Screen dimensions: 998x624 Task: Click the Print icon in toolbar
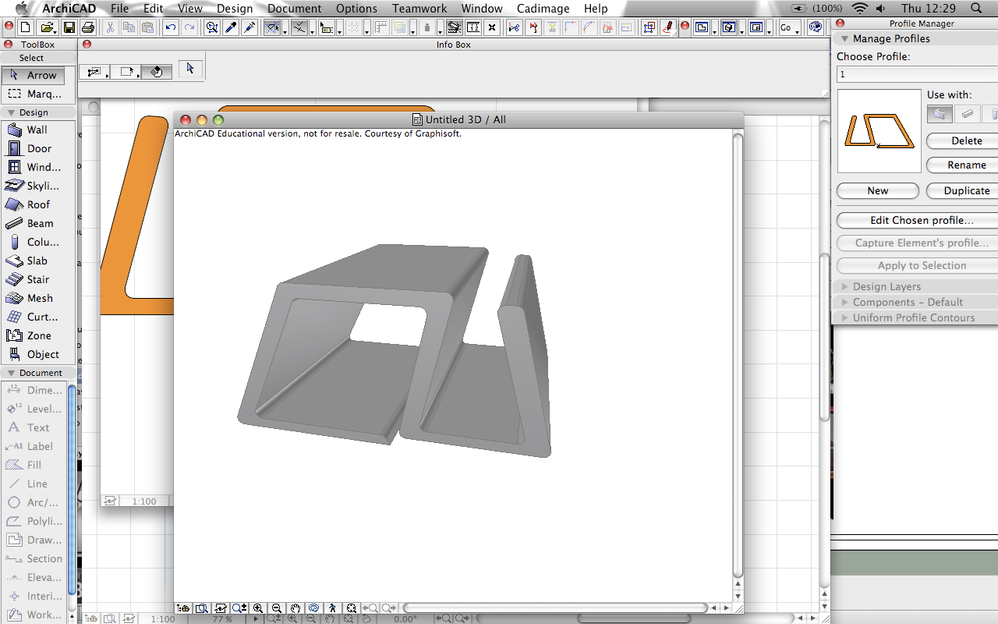pyautogui.click(x=88, y=27)
